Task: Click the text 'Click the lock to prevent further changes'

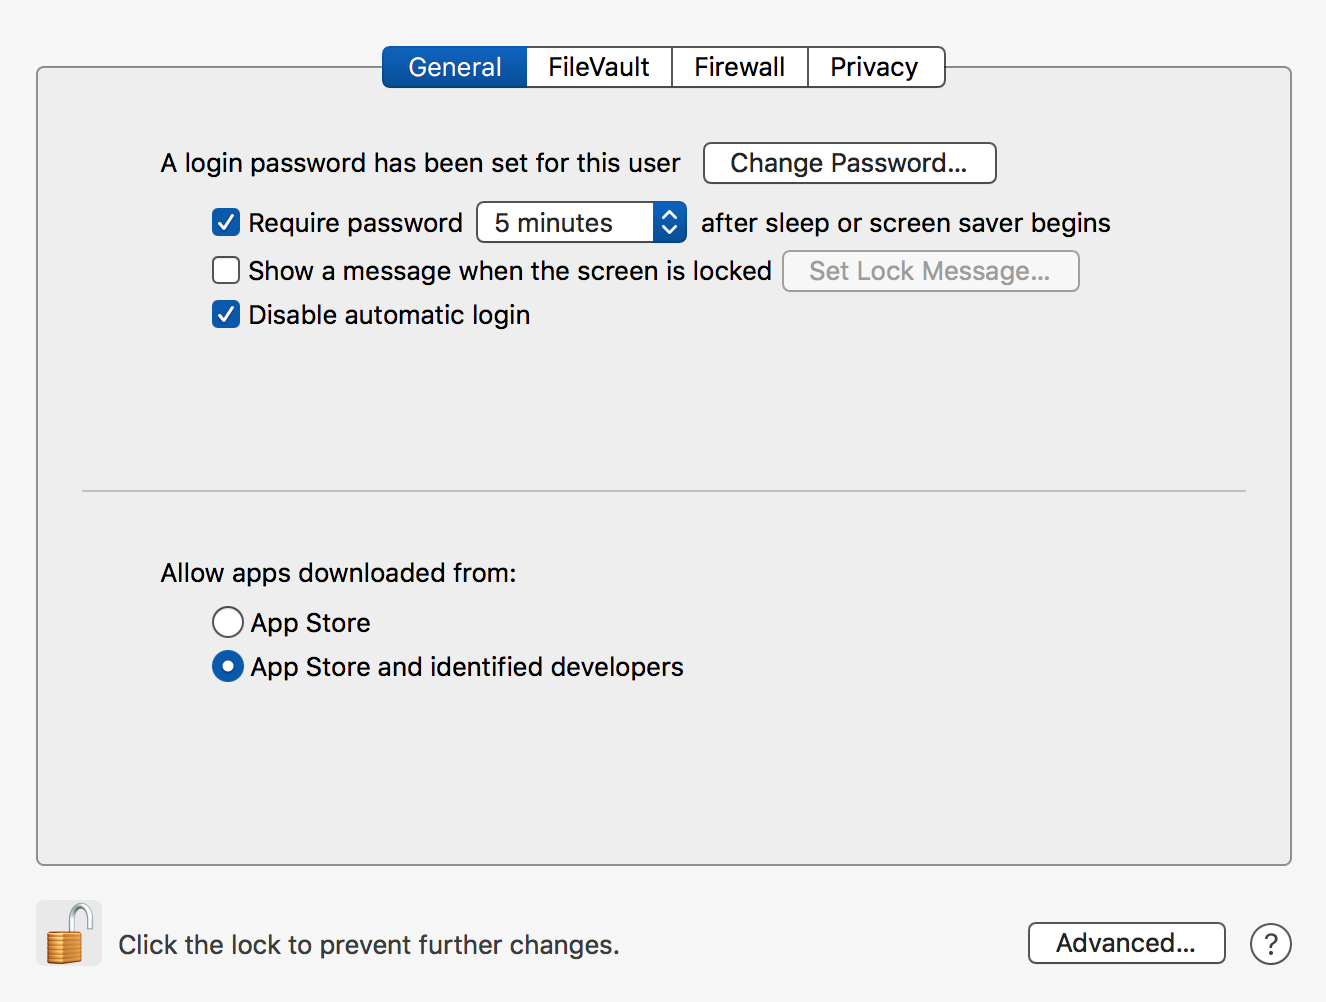Action: pyautogui.click(x=369, y=945)
